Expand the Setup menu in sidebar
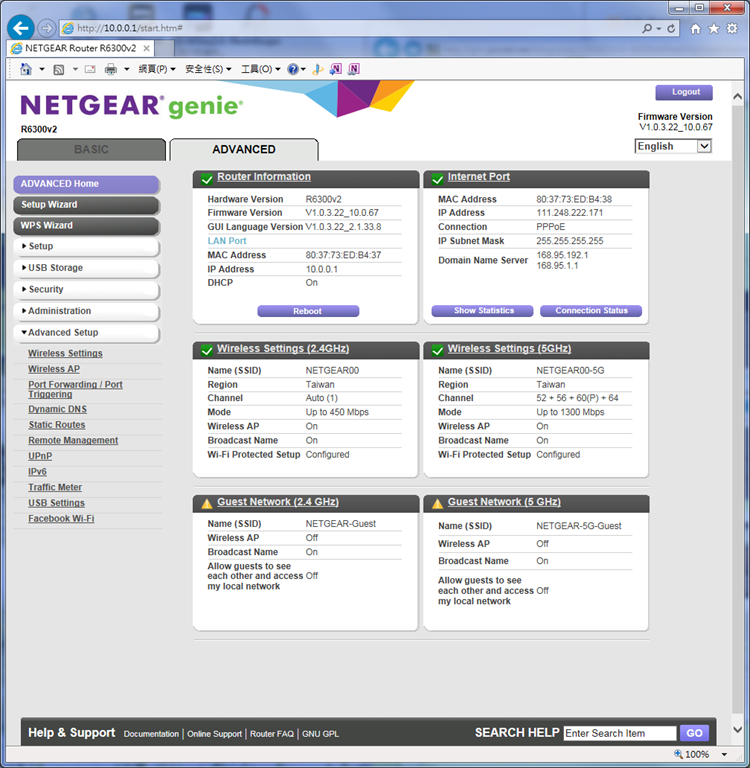The height and width of the screenshot is (768, 750). pyautogui.click(x=86, y=246)
